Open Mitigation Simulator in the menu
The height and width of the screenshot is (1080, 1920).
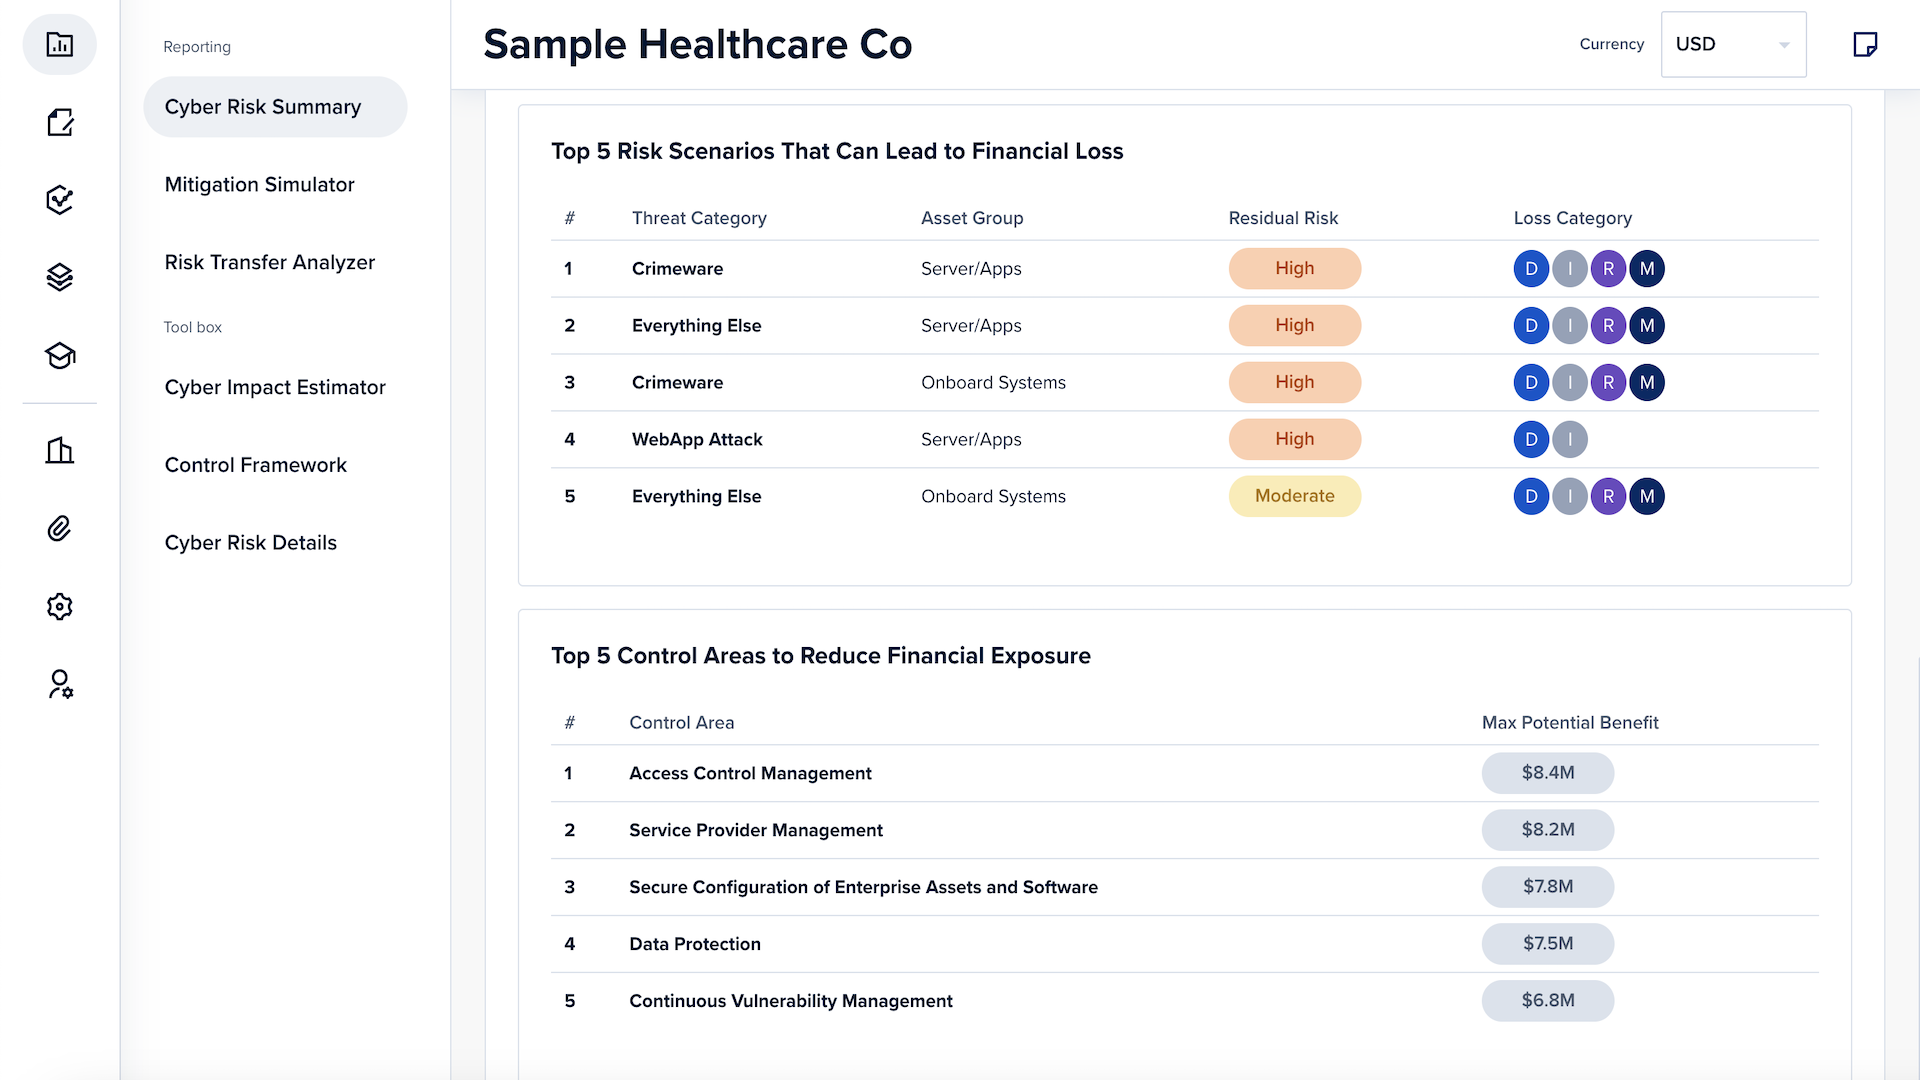(x=260, y=185)
